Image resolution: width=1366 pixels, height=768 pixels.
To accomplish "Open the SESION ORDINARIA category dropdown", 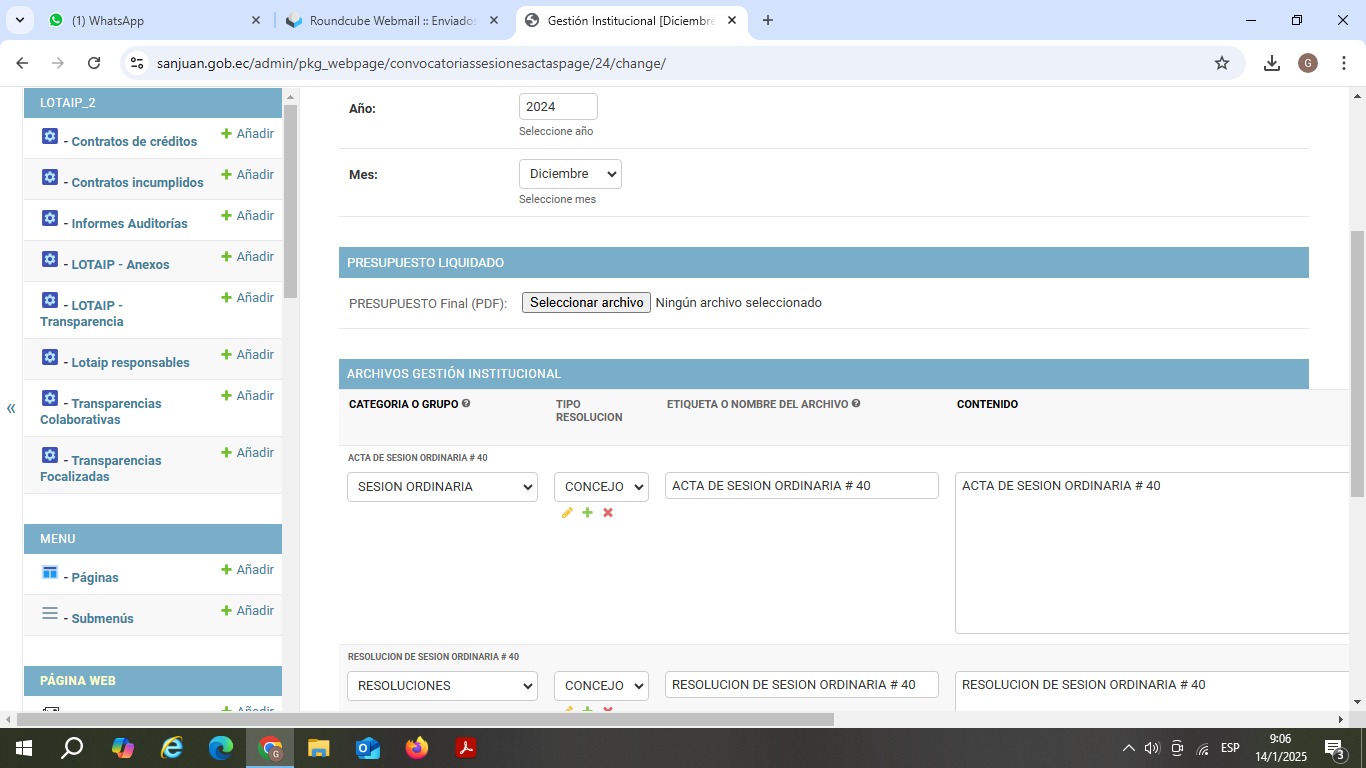I will pos(442,487).
